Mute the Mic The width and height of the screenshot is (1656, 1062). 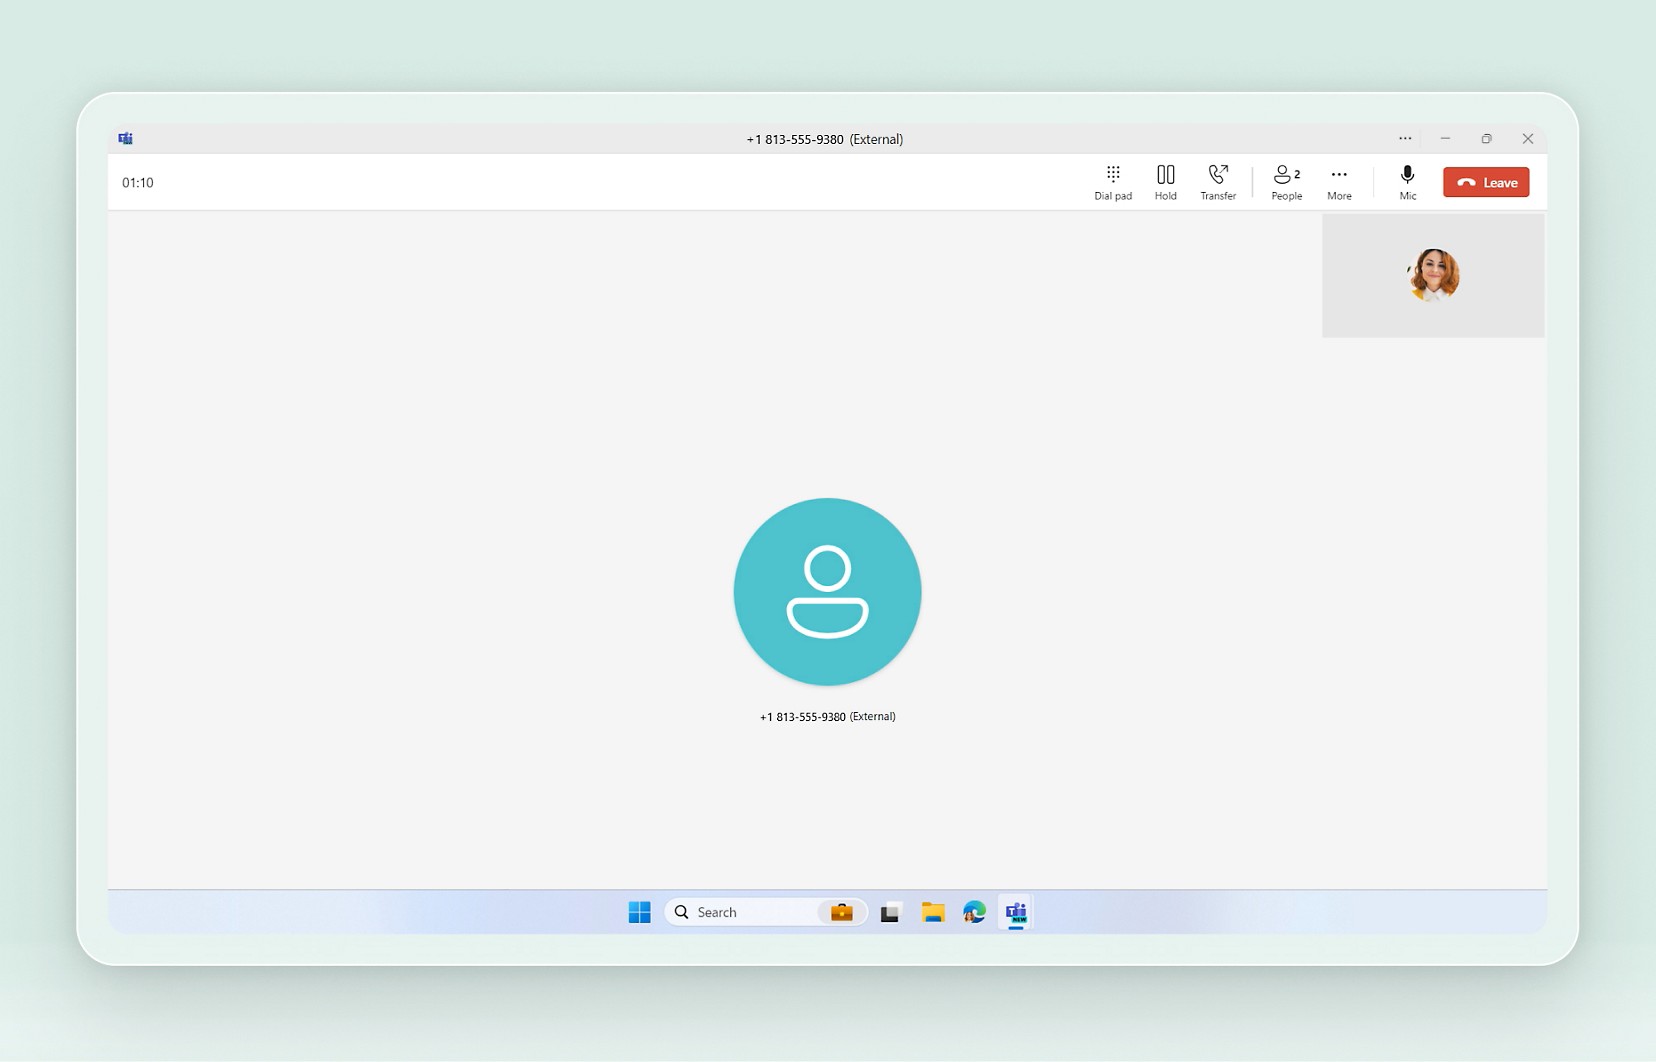[x=1407, y=182]
